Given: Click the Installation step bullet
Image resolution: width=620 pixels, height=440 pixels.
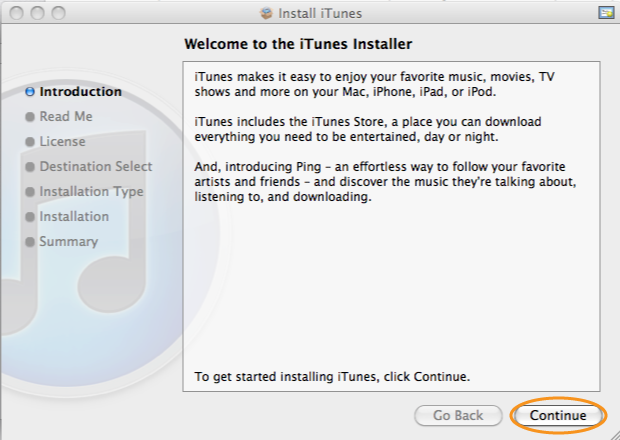Looking at the screenshot, I should click(30, 217).
